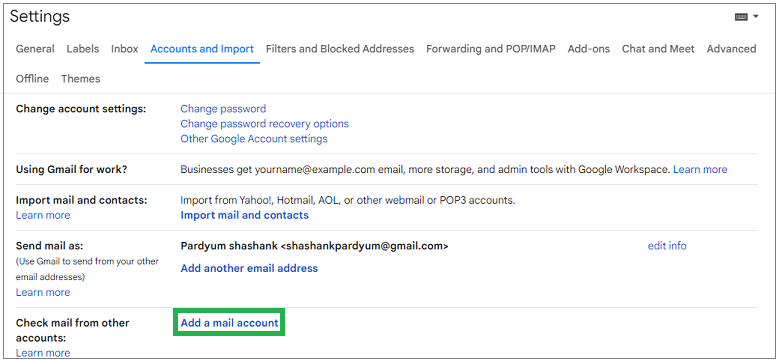This screenshot has height=361, width=779.
Task: Switch to the Add-ons tab
Action: pyautogui.click(x=589, y=49)
